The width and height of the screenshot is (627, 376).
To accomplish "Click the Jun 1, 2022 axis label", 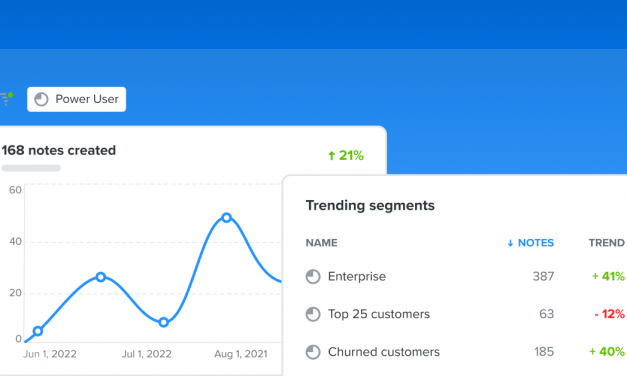I will 50,354.
